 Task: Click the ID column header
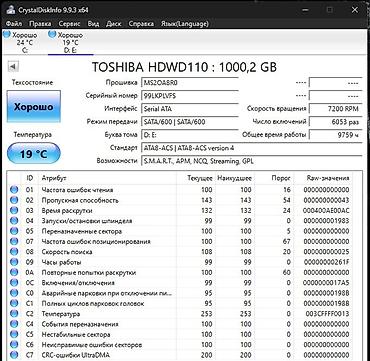(30, 178)
